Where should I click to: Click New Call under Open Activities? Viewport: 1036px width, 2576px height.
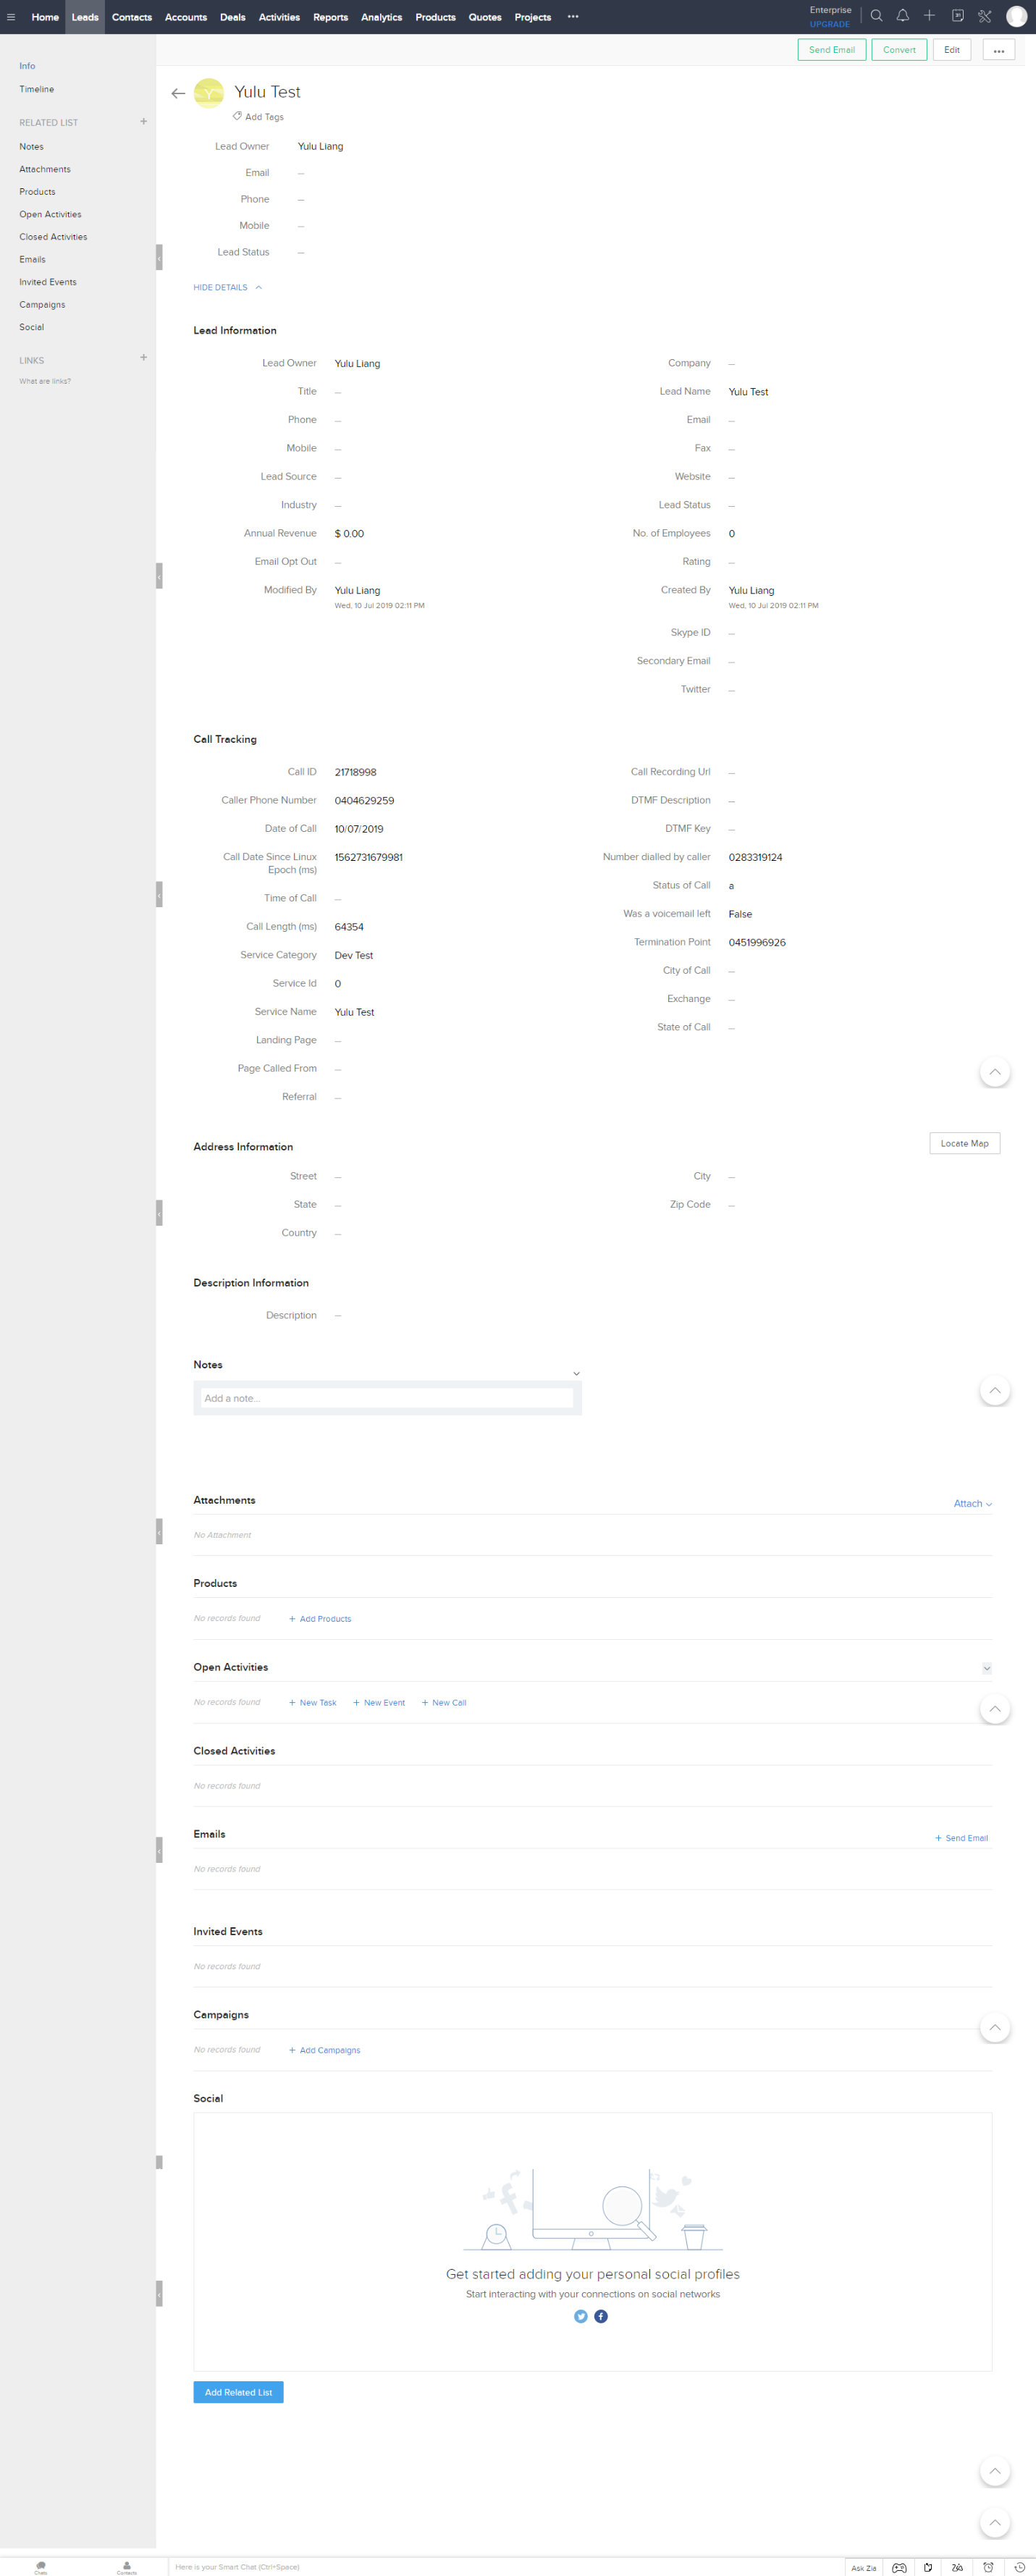[x=444, y=1702]
